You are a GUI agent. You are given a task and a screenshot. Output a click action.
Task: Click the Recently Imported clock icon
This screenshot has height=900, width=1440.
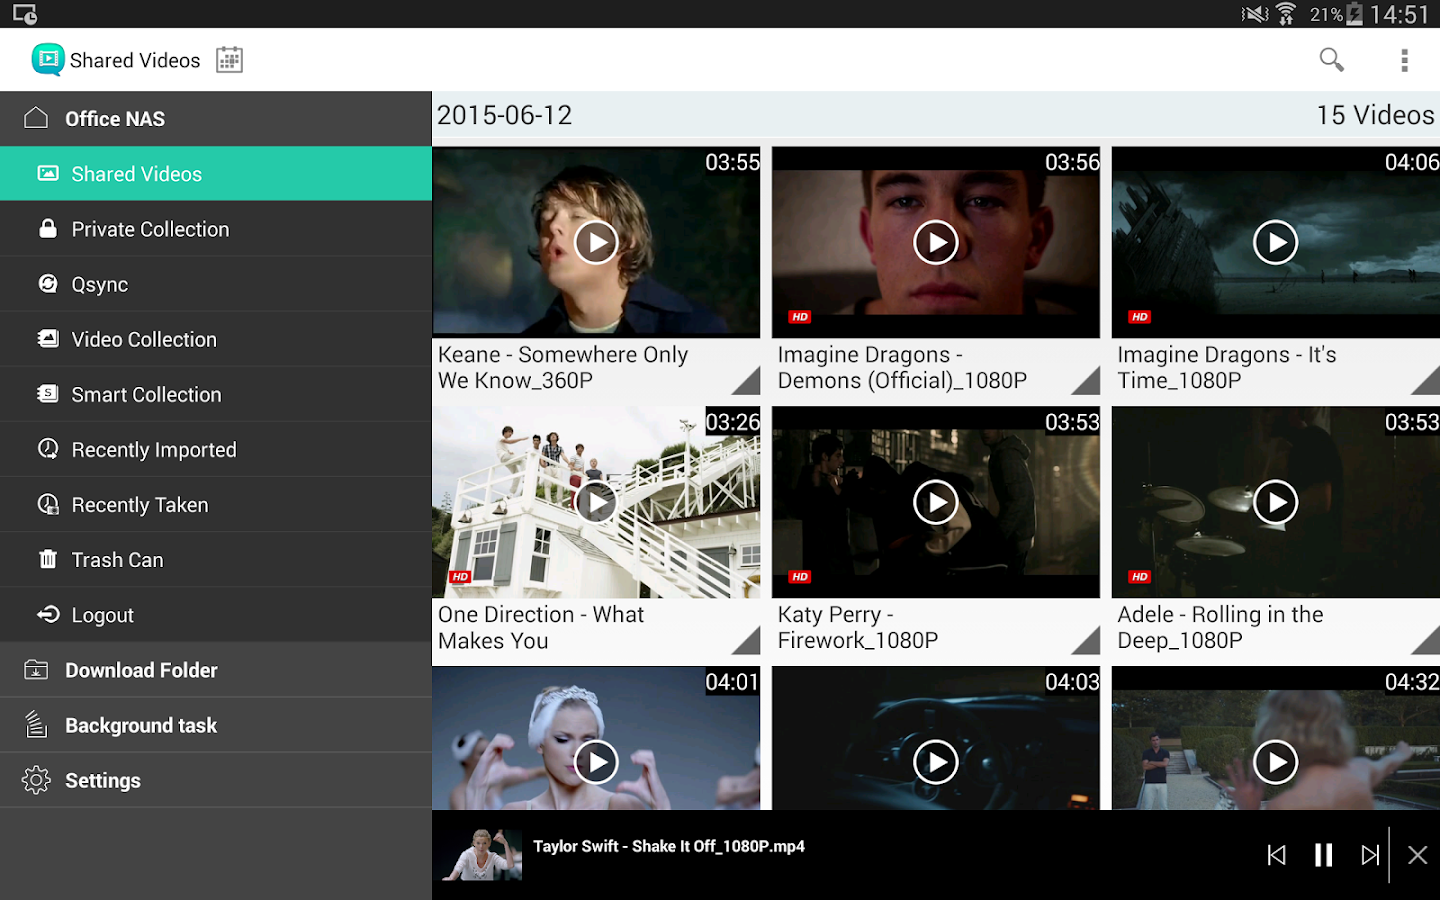[x=47, y=449]
